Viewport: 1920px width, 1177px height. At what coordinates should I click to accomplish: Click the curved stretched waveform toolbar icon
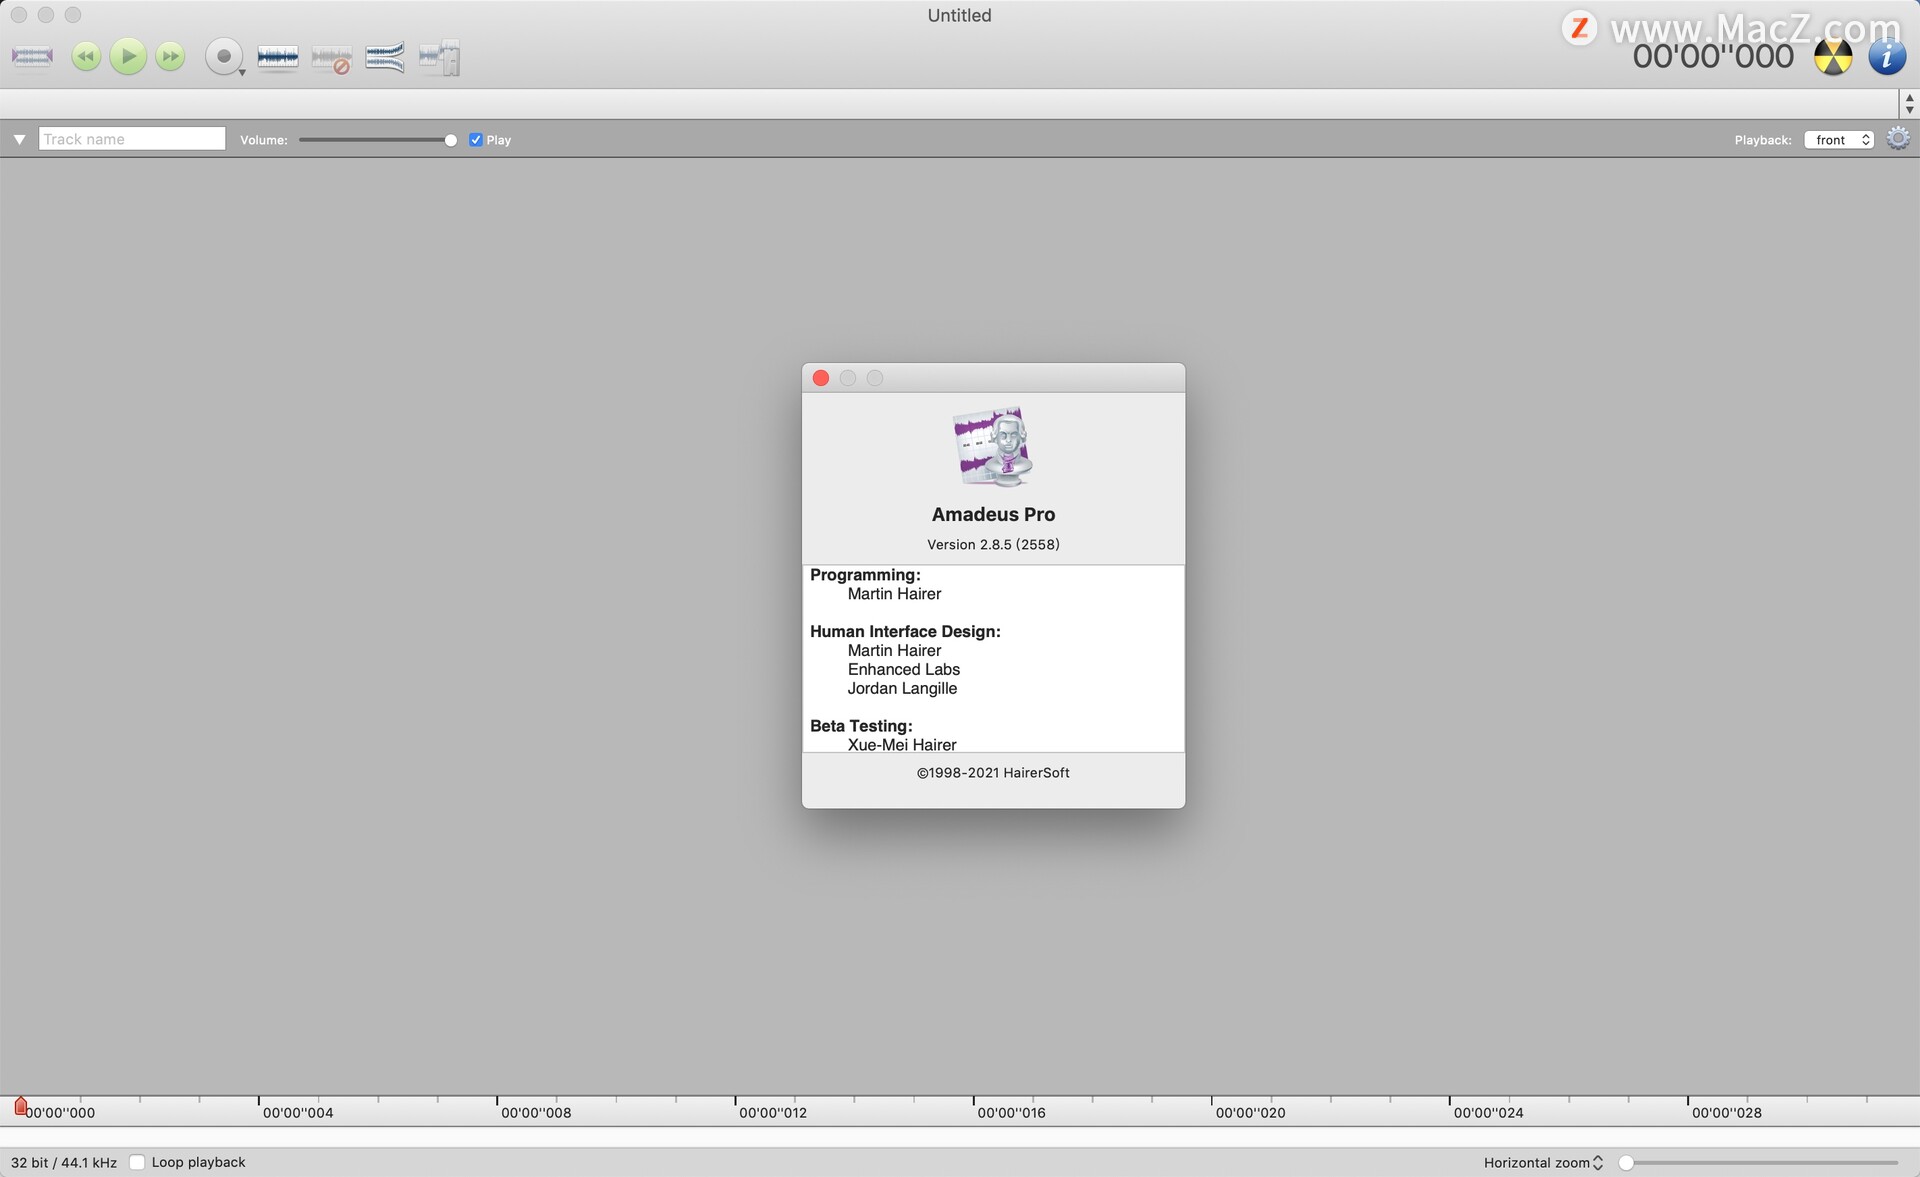click(x=385, y=57)
